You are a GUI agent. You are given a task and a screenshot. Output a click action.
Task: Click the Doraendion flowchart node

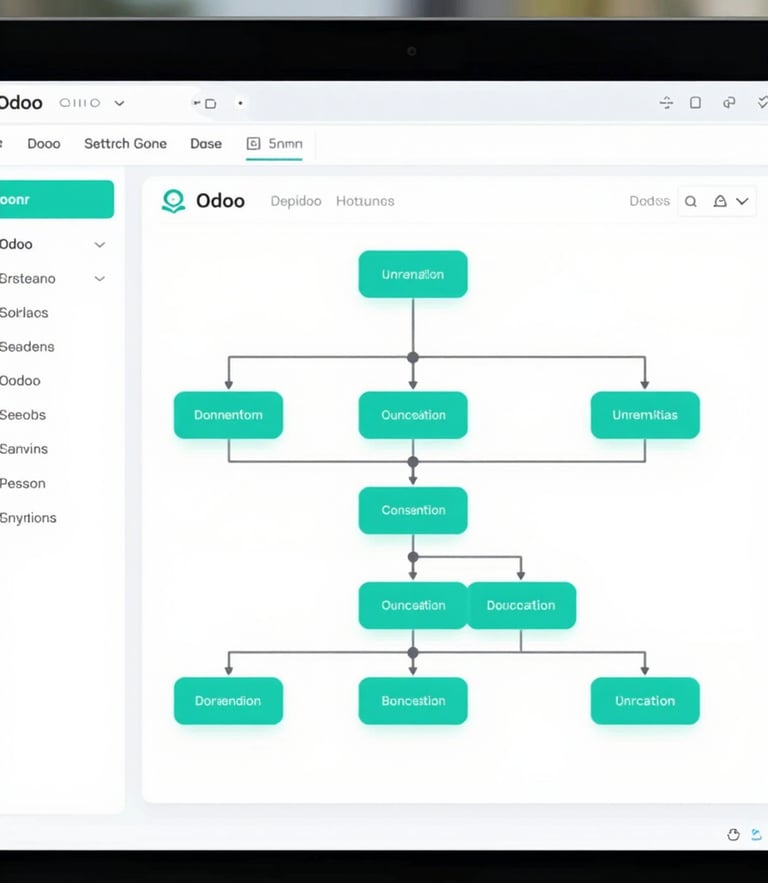[228, 701]
